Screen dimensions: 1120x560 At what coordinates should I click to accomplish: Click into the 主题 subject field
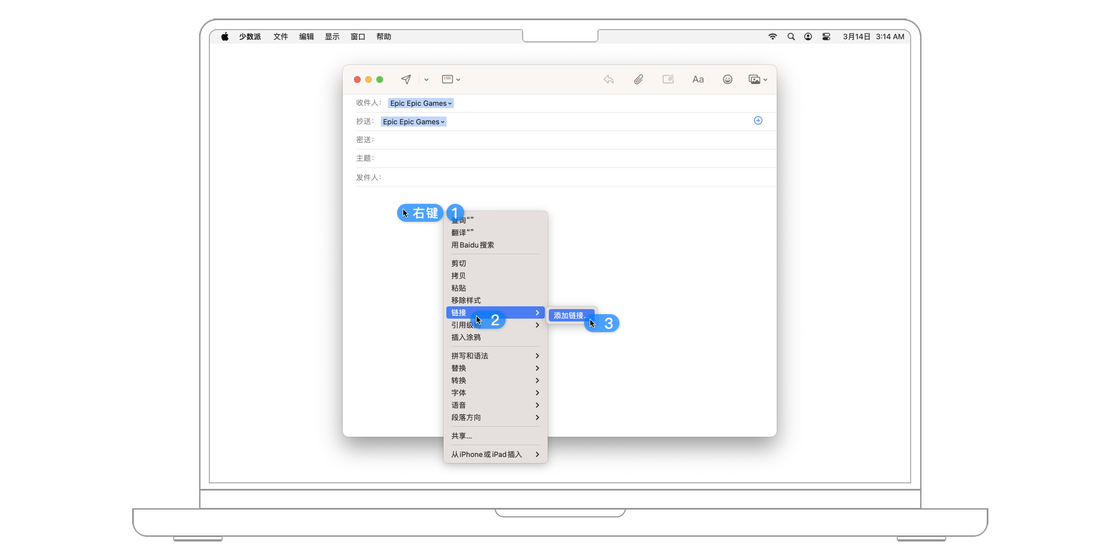[x=566, y=159]
